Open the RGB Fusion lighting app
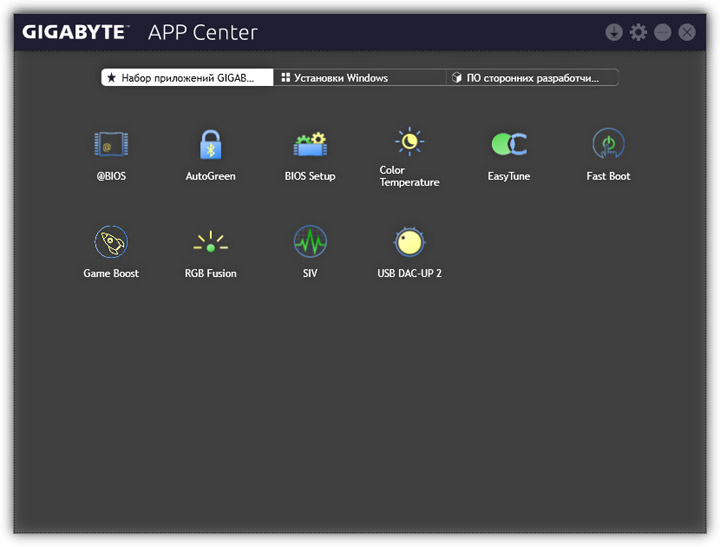 point(210,242)
